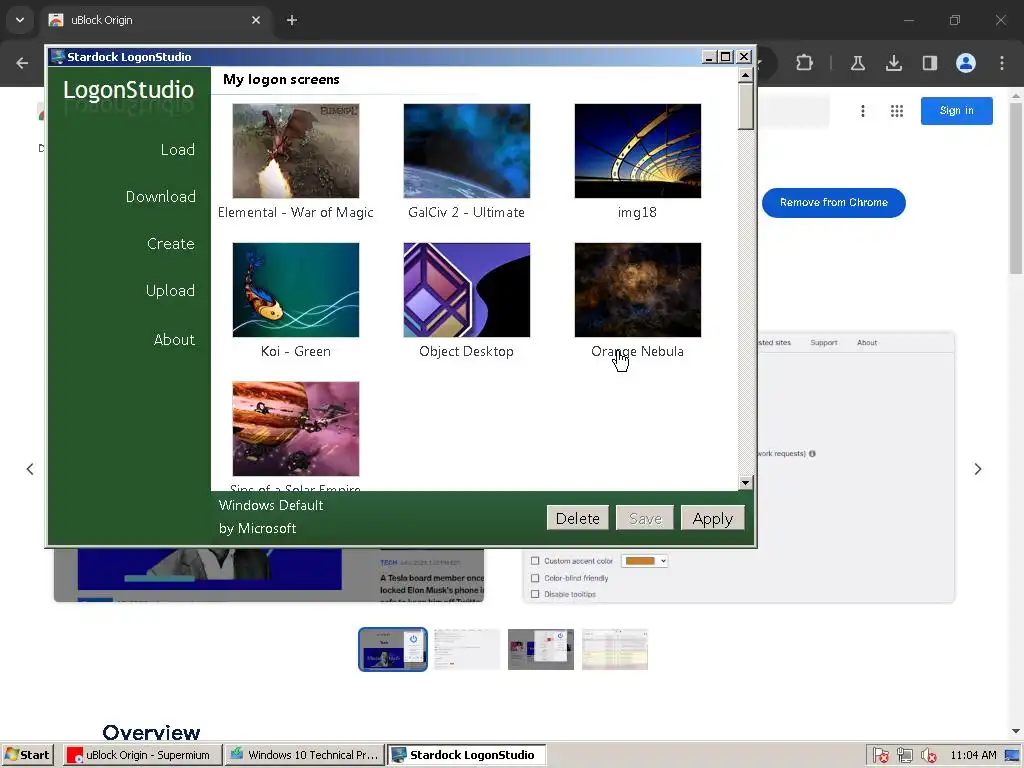This screenshot has height=768, width=1024.
Task: Click LogonStudio scrollbar down arrow
Action: coord(745,483)
